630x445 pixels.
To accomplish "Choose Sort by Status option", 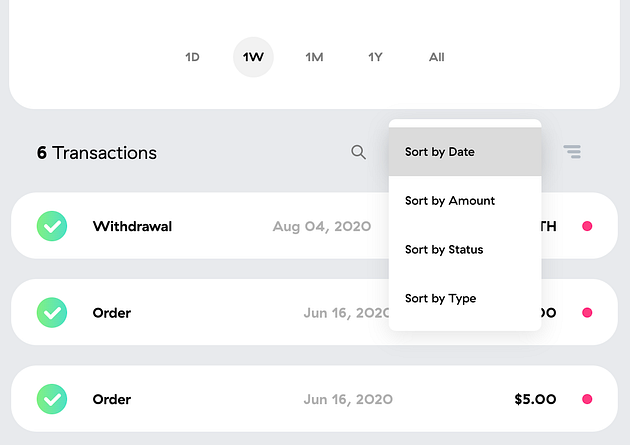I will tap(465, 249).
